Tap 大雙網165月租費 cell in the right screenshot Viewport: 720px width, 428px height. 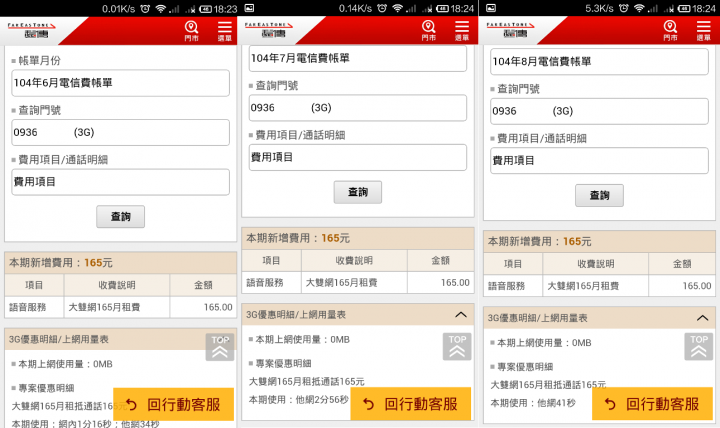pyautogui.click(x=596, y=286)
